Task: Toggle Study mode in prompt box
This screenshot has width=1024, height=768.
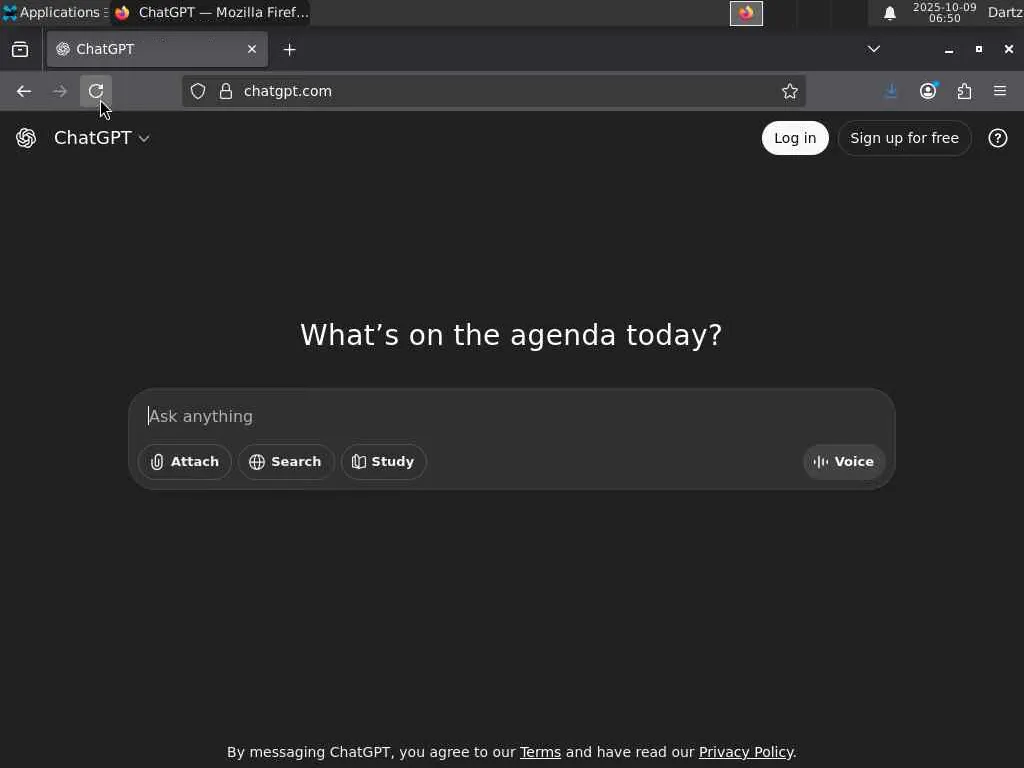Action: [x=383, y=462]
